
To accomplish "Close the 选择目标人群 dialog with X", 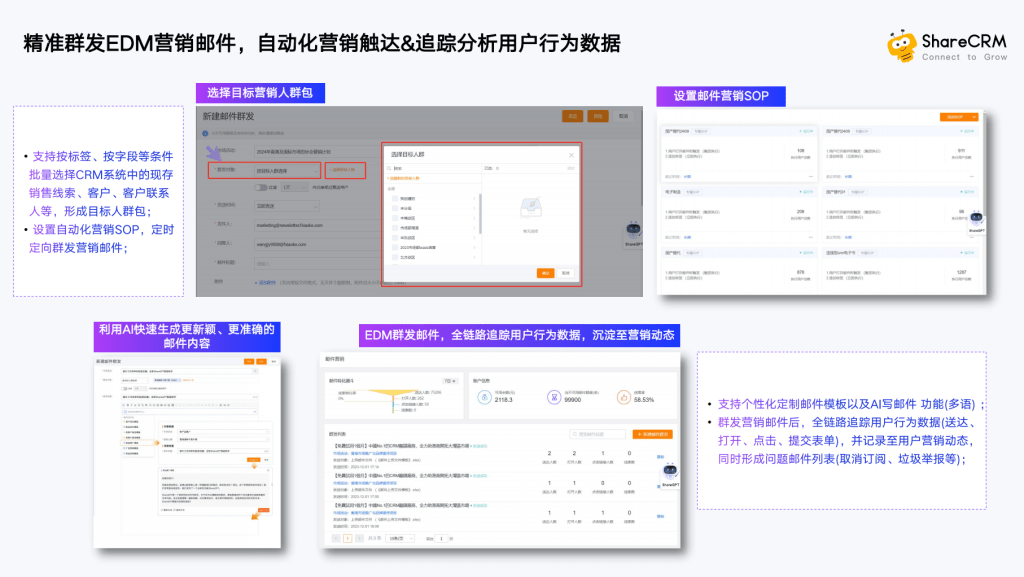I will (x=571, y=155).
